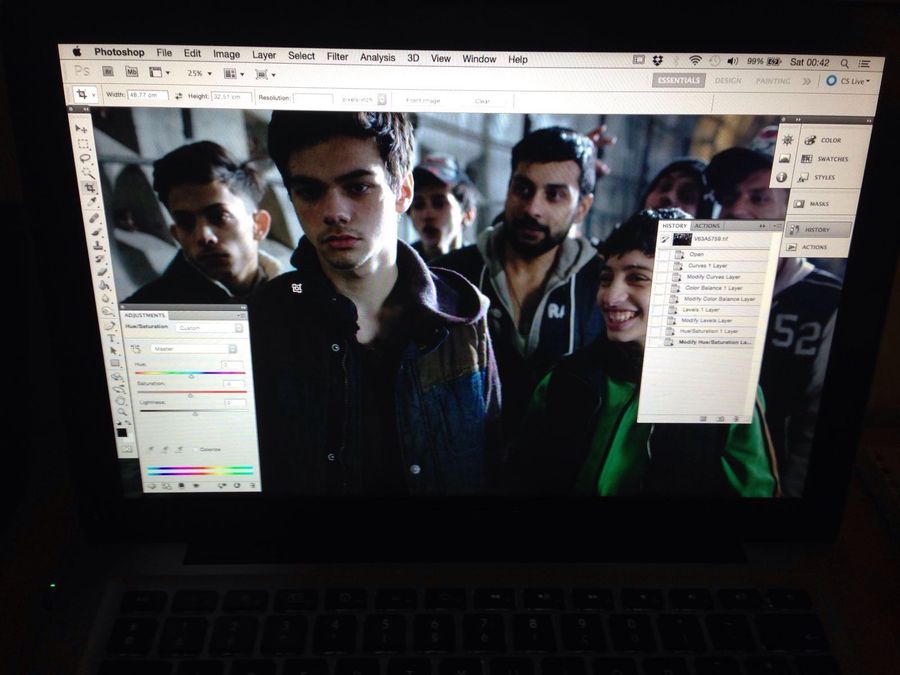Open the CS Live dropdown
Viewport: 900px width, 675px height.
coord(848,81)
